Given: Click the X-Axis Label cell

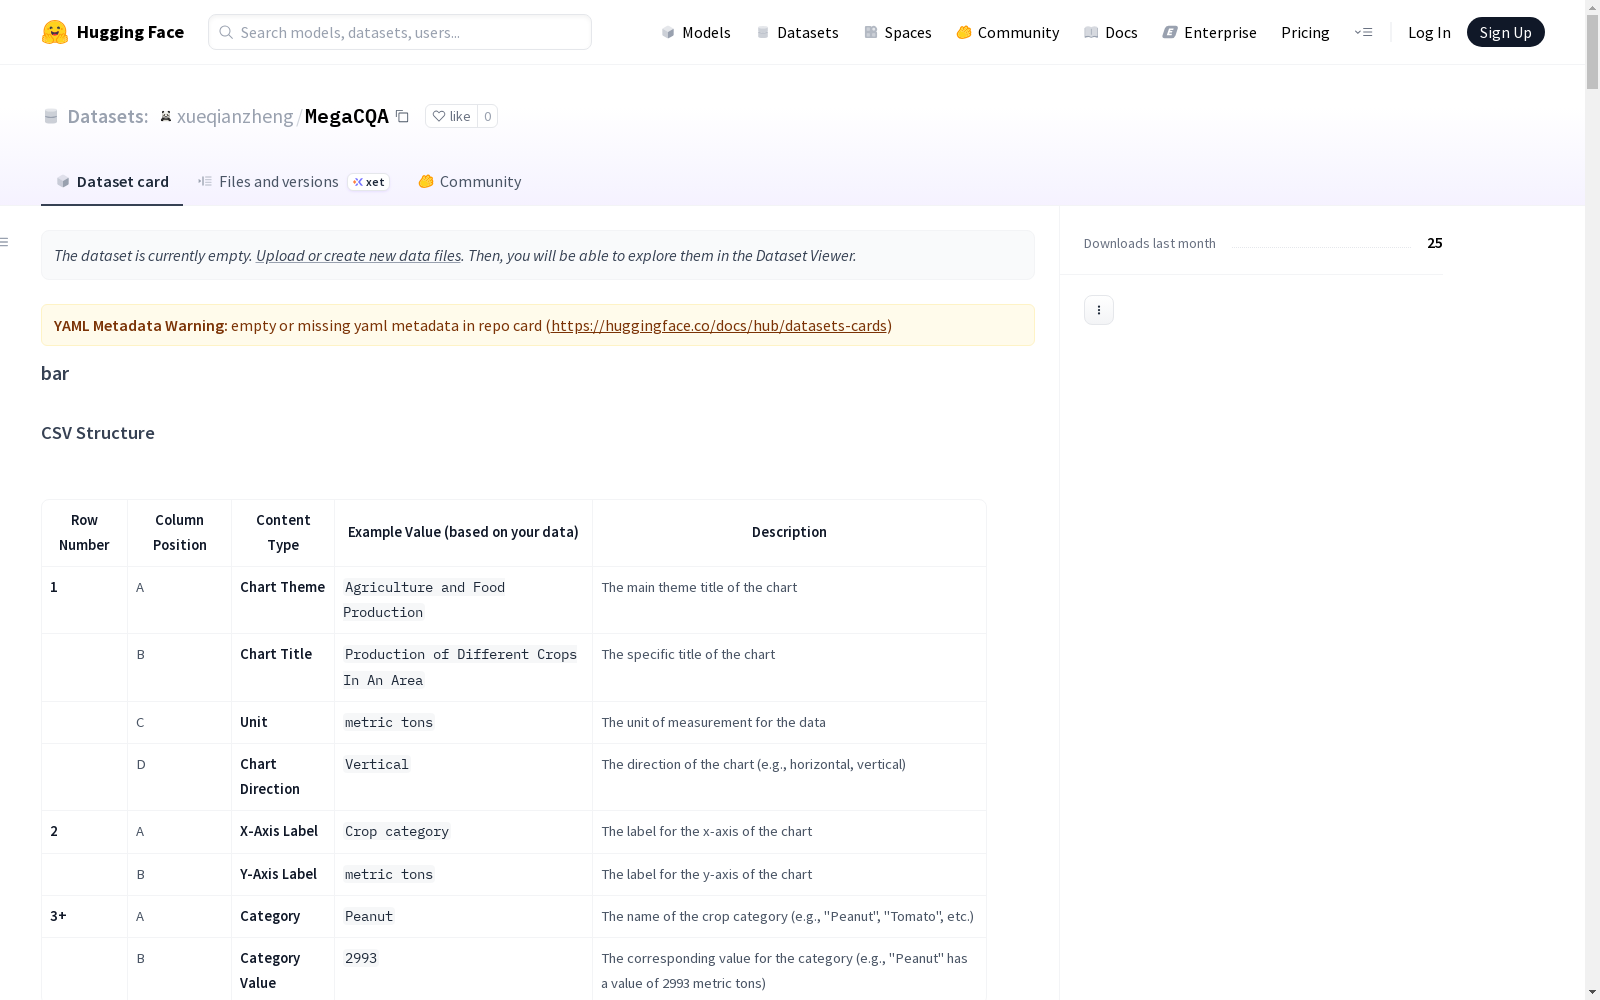Looking at the screenshot, I should coord(283,832).
